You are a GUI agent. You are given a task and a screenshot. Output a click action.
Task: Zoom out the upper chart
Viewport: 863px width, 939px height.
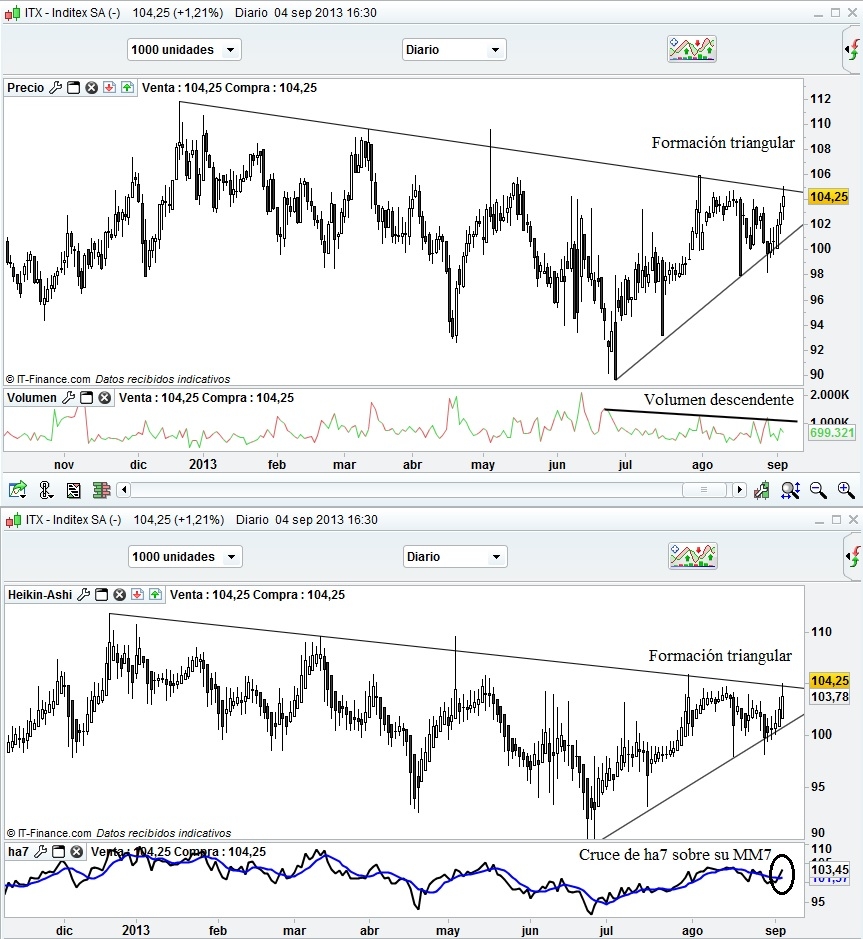(x=818, y=490)
